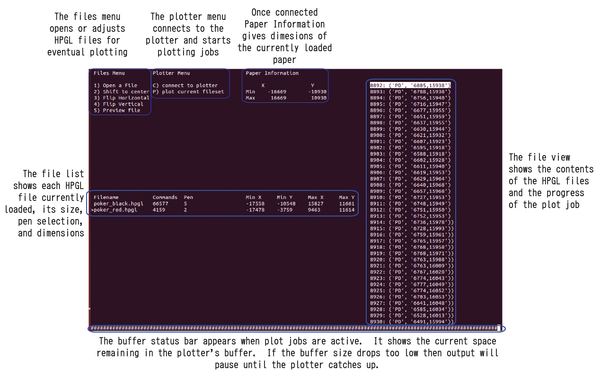This screenshot has width=600, height=379.
Task: Click the 'Max' row label in Paper Information
Action: [250, 98]
